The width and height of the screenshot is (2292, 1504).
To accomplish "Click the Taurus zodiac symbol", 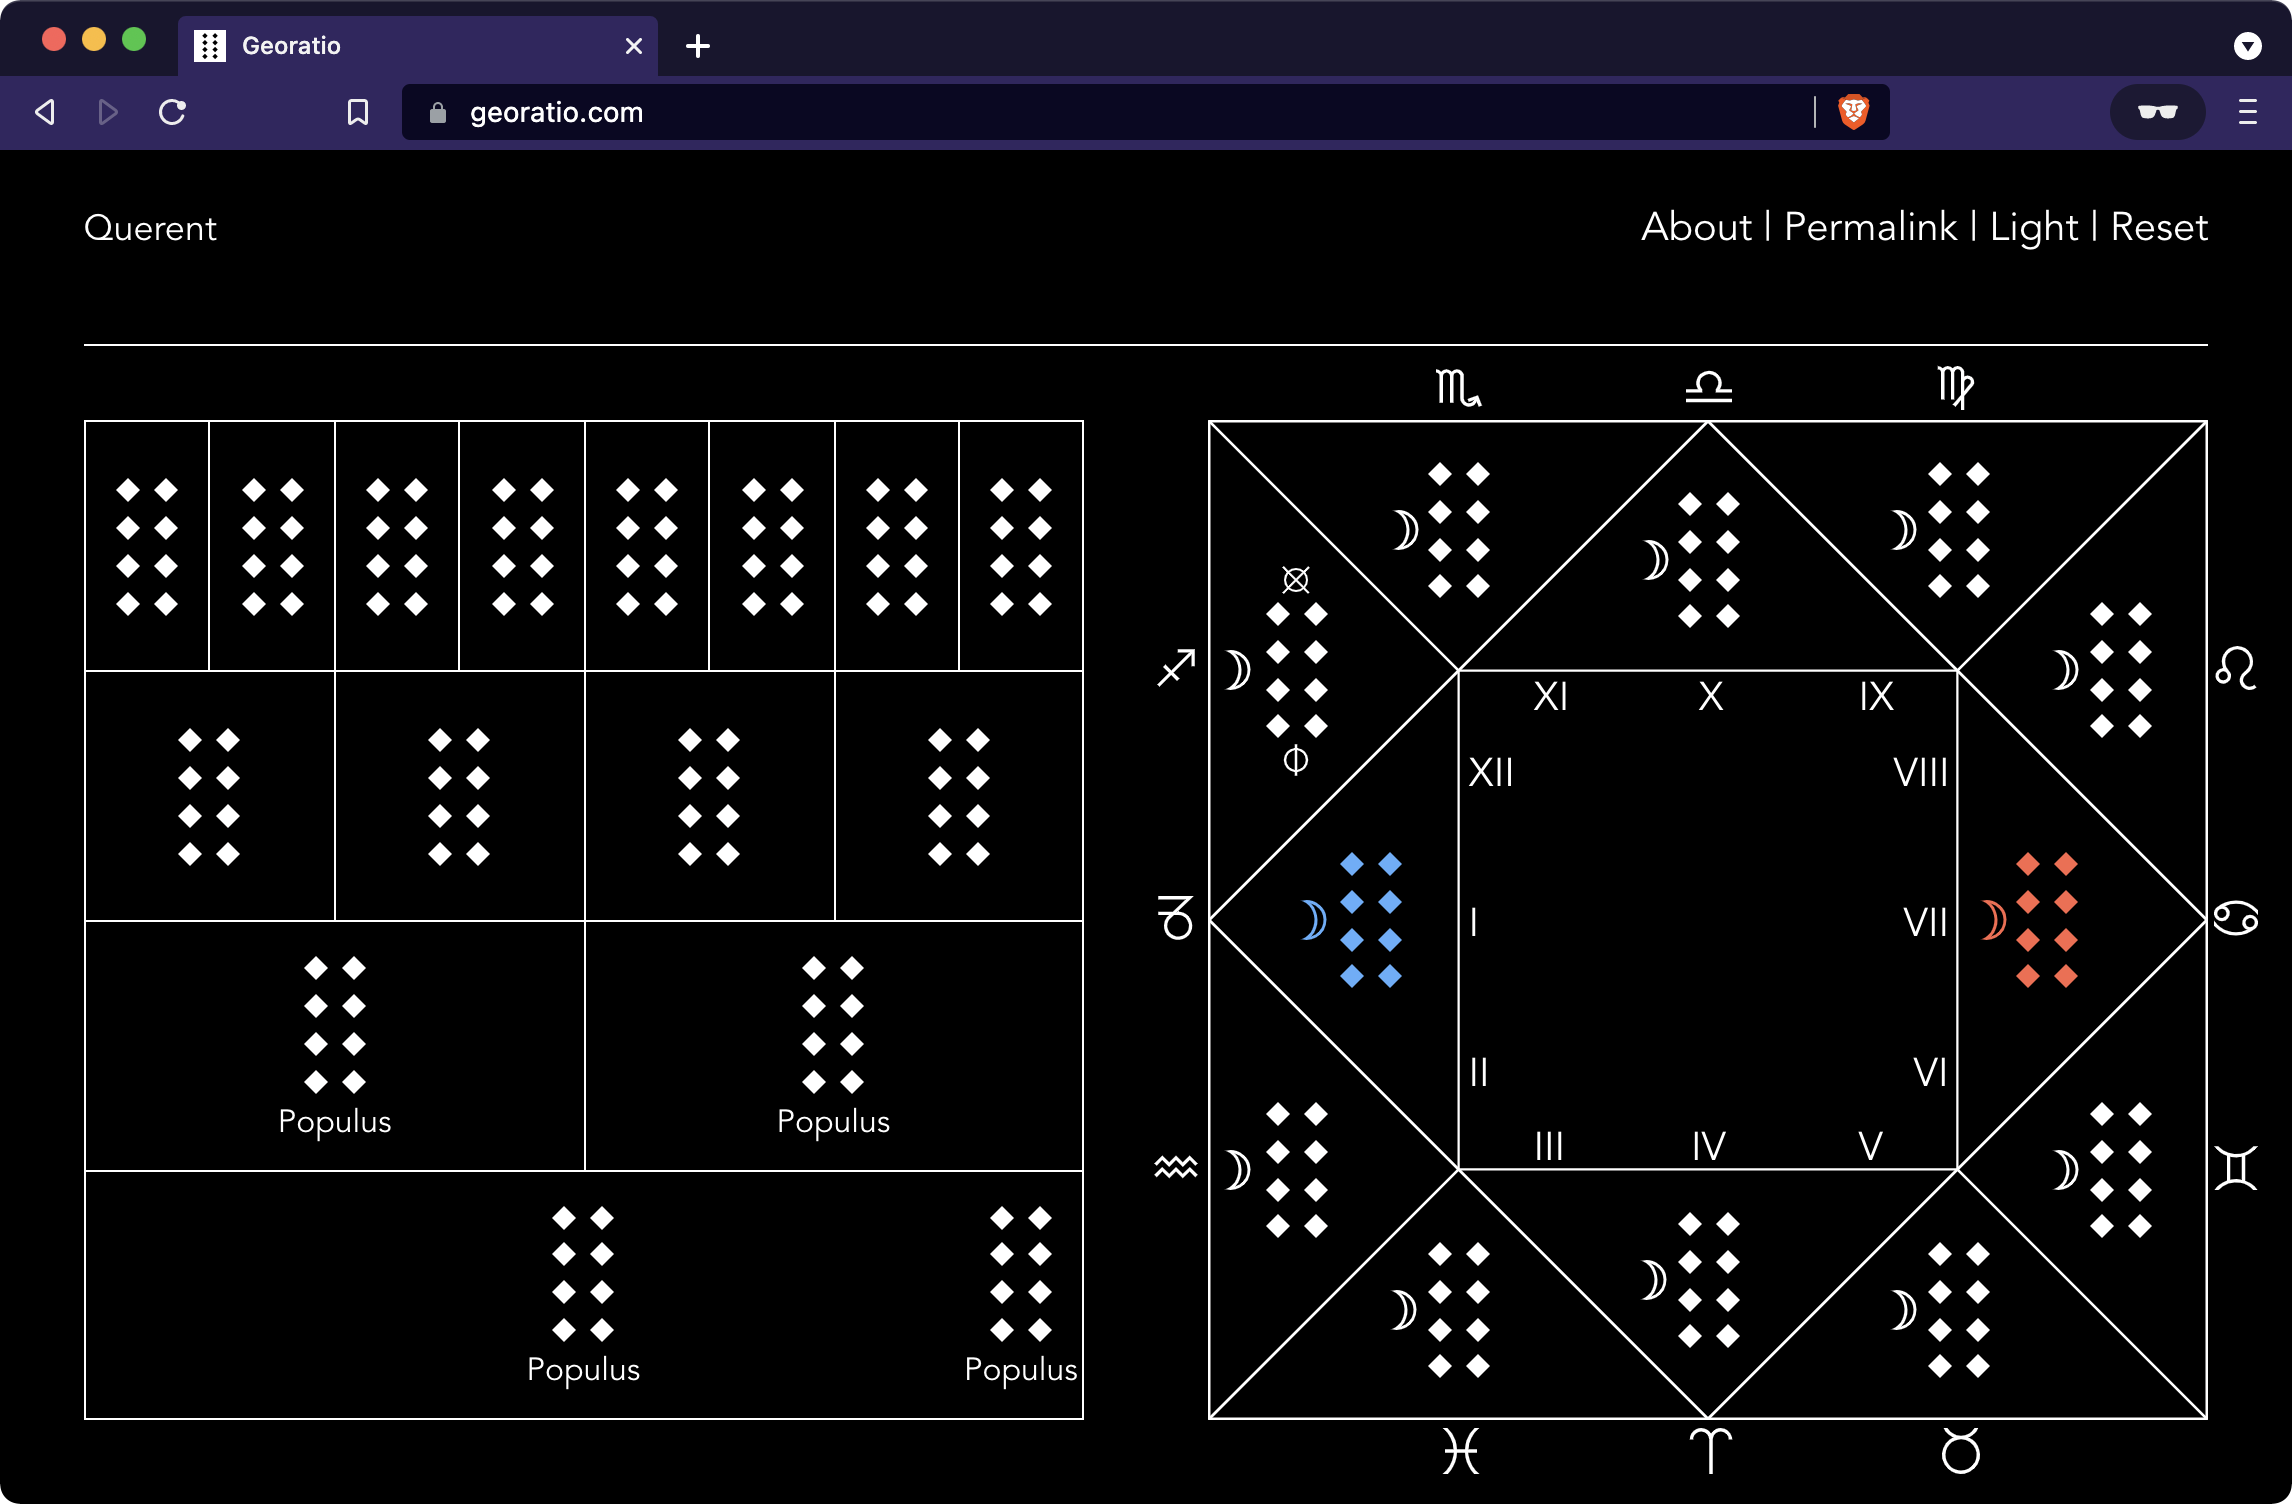I will pos(1960,1451).
